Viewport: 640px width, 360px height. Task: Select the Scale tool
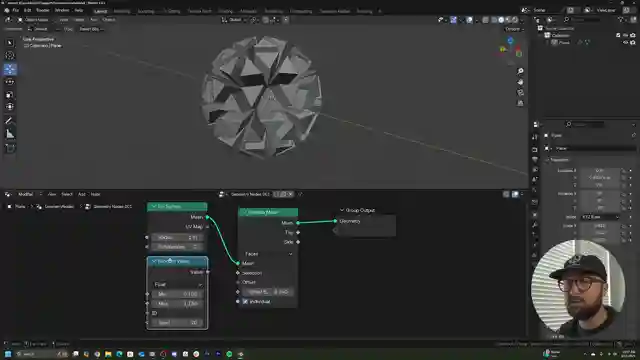coord(10,95)
